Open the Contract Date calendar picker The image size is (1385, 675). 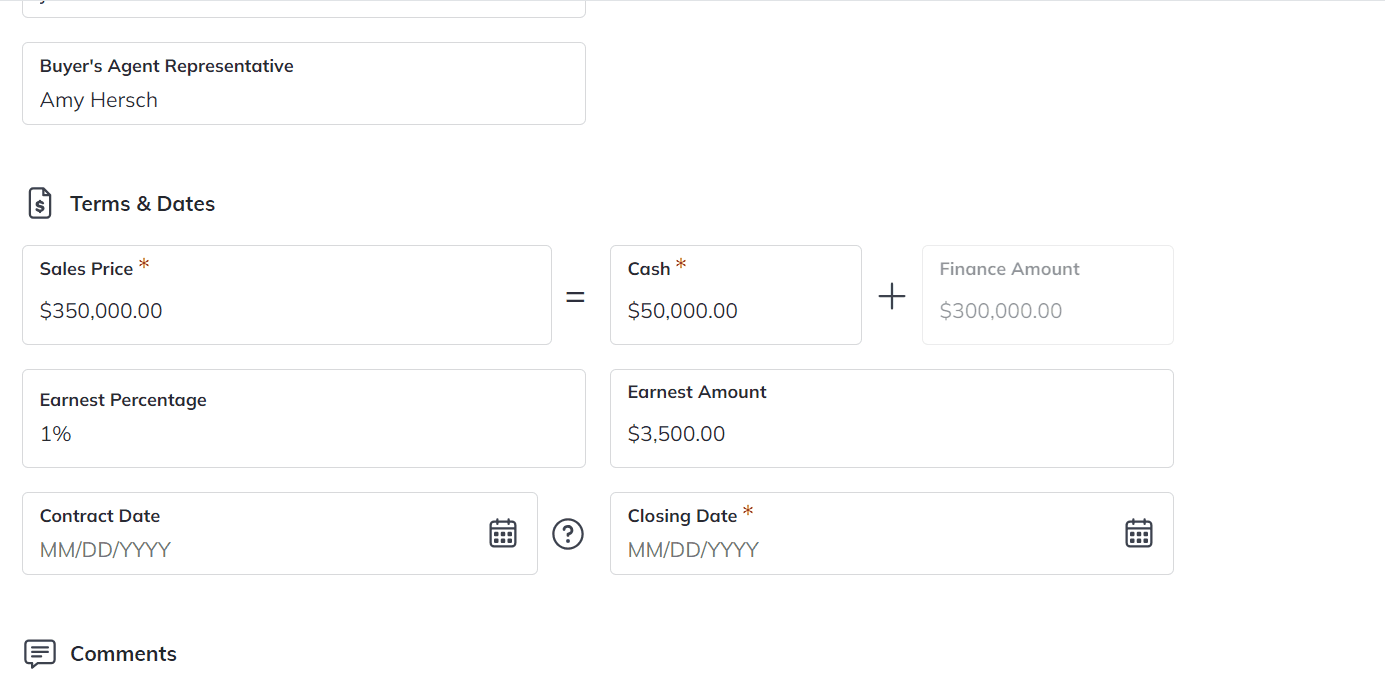(502, 533)
